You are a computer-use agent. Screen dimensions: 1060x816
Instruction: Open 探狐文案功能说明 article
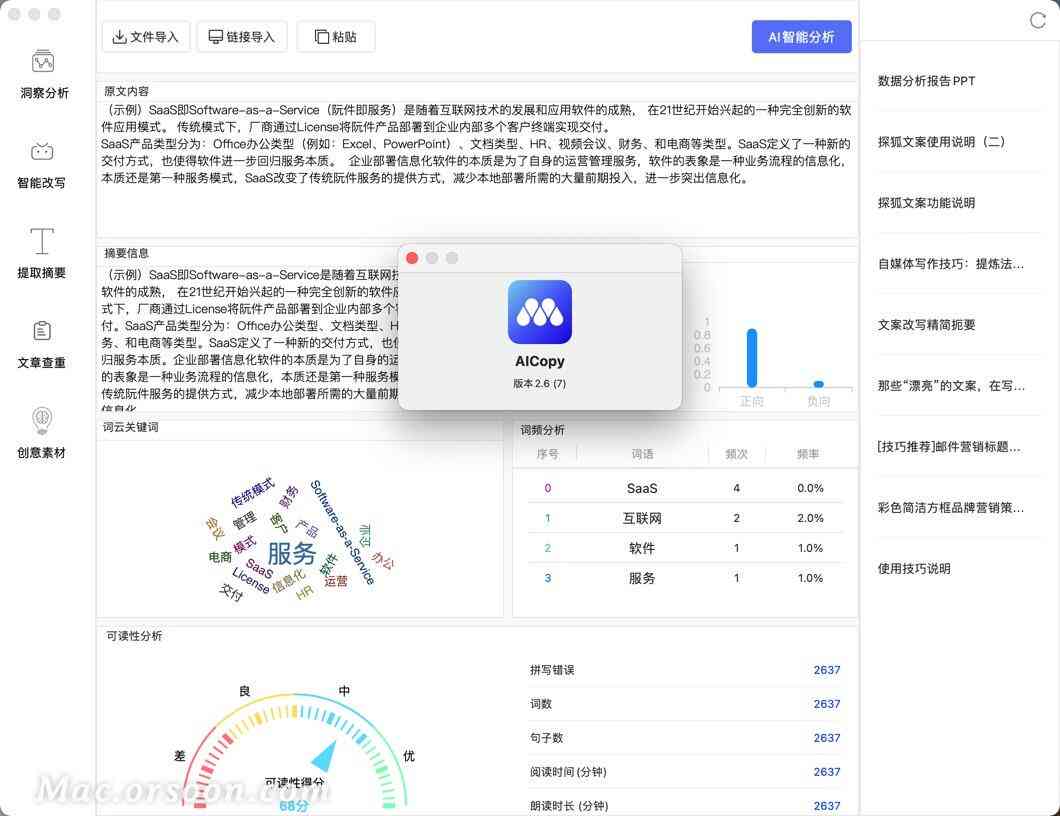[x=926, y=203]
